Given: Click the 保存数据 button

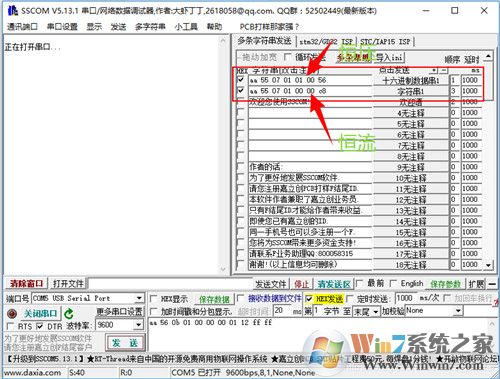Looking at the screenshot, I should coord(214,299).
